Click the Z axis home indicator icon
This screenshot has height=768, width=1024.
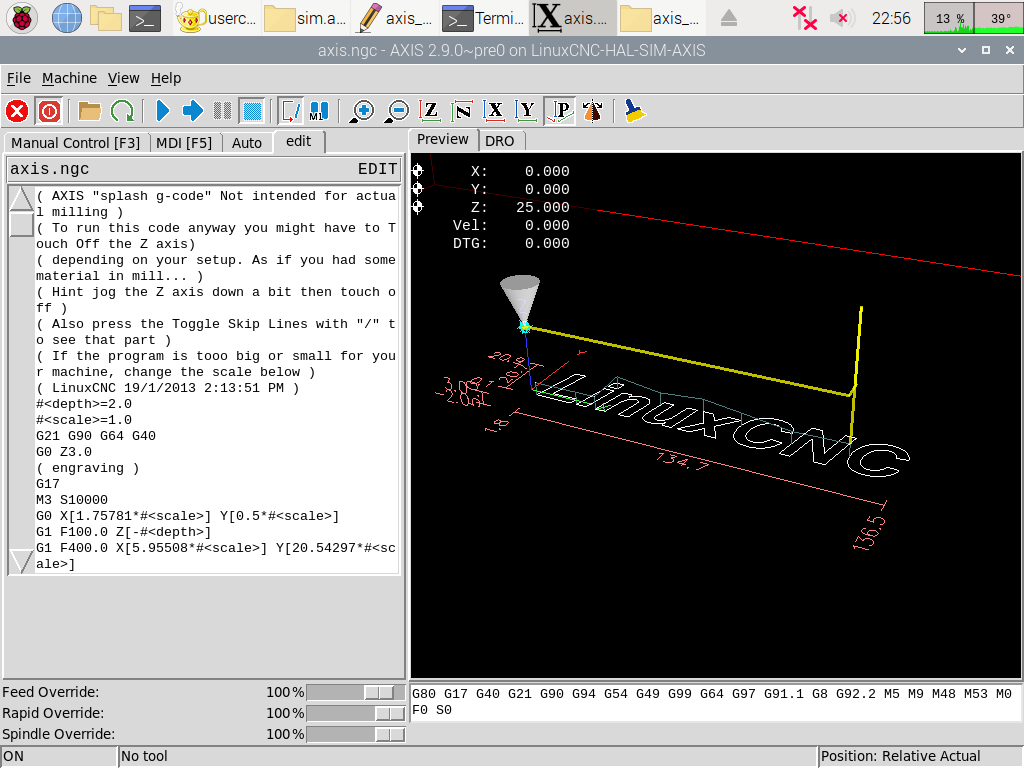pyautogui.click(x=418, y=207)
